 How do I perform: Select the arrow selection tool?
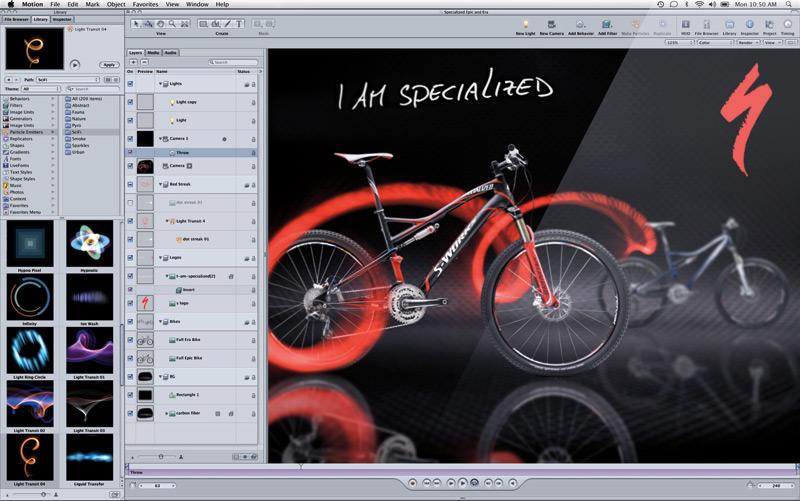136,23
